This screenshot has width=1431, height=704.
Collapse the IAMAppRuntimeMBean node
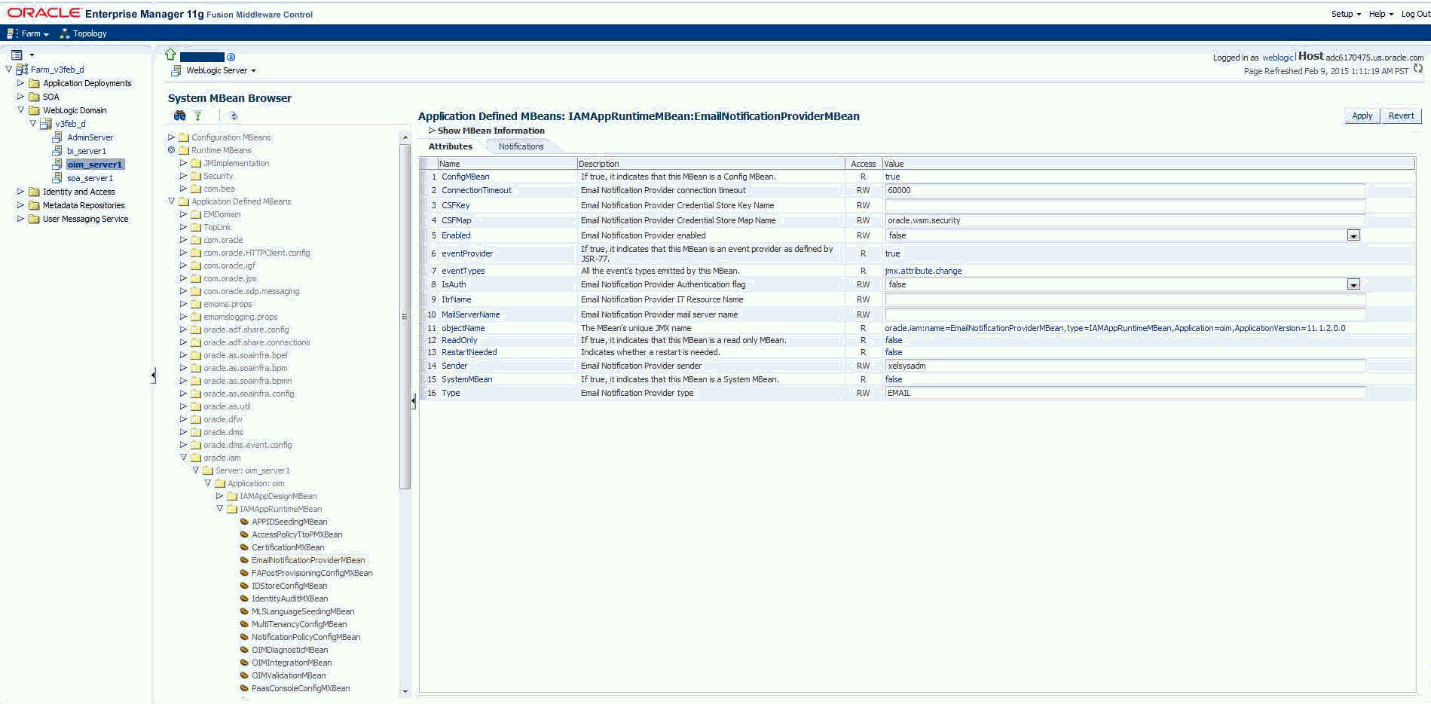pos(219,509)
